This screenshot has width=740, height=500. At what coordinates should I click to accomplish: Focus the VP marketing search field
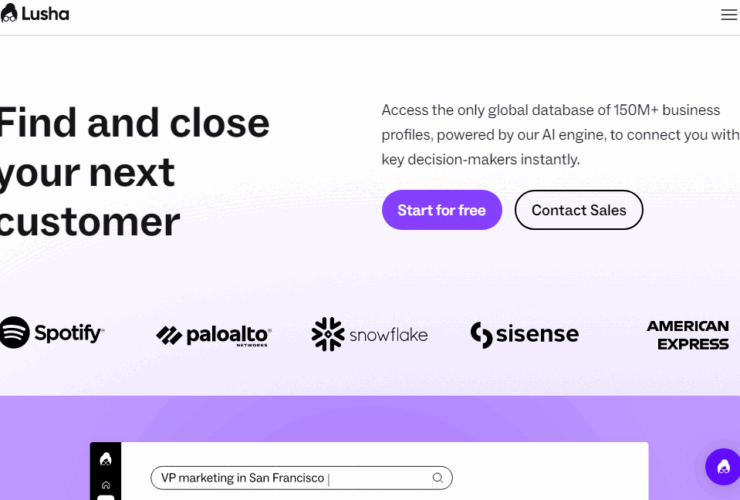click(x=302, y=478)
